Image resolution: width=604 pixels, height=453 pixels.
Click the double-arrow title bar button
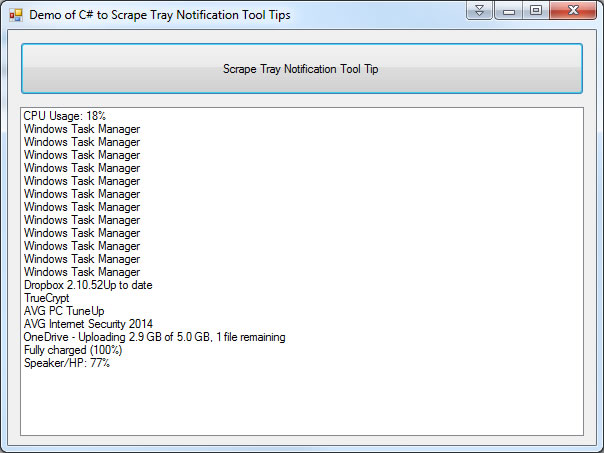[x=479, y=10]
